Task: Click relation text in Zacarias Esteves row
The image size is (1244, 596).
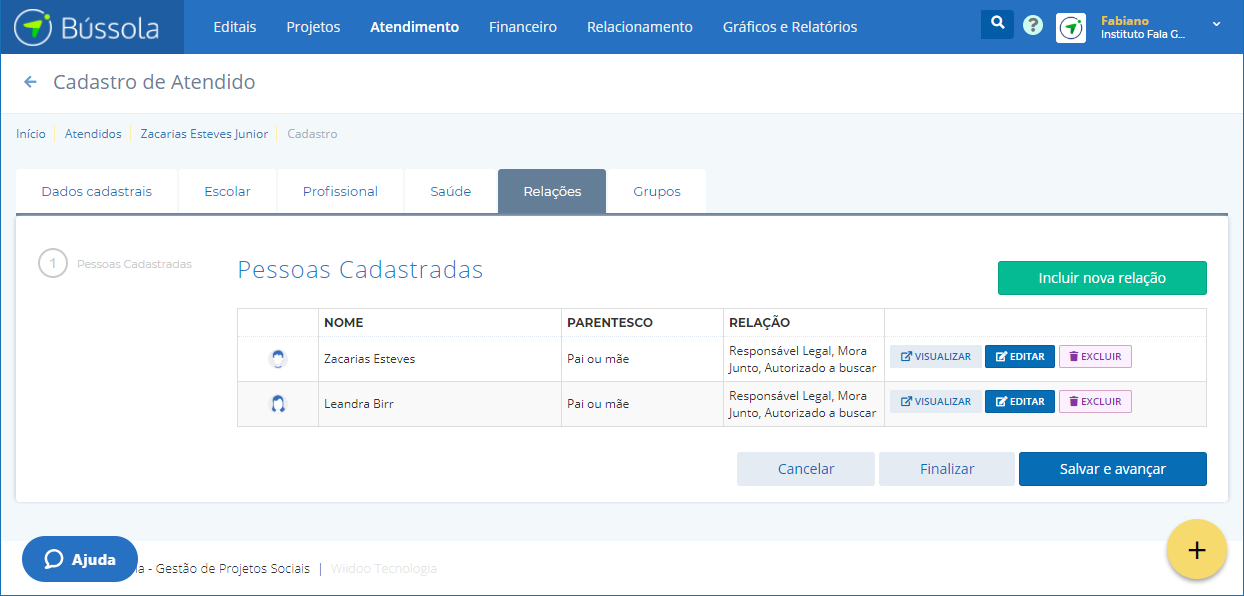Action: [x=803, y=359]
